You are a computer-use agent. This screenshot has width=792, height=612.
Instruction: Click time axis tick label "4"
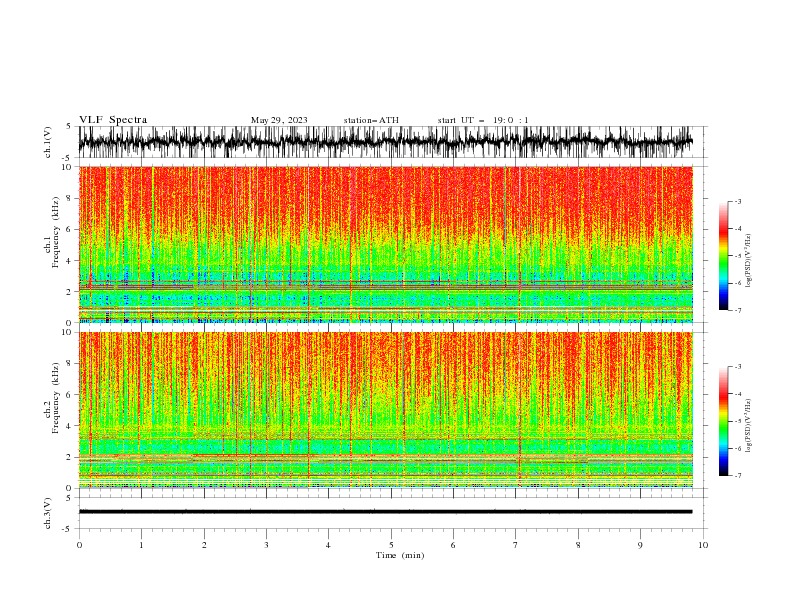pyautogui.click(x=328, y=545)
